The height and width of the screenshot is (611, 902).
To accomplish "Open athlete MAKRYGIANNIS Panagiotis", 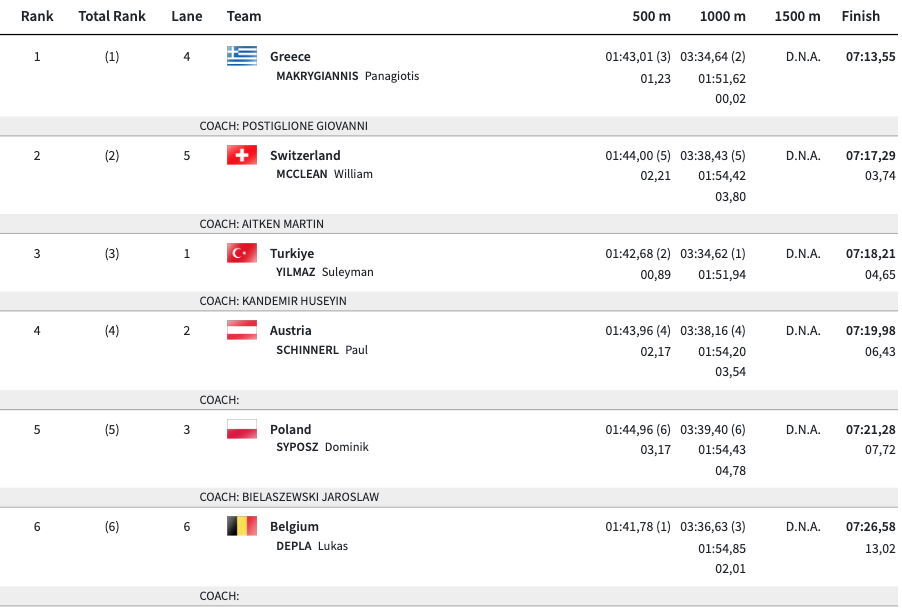I will 347,76.
